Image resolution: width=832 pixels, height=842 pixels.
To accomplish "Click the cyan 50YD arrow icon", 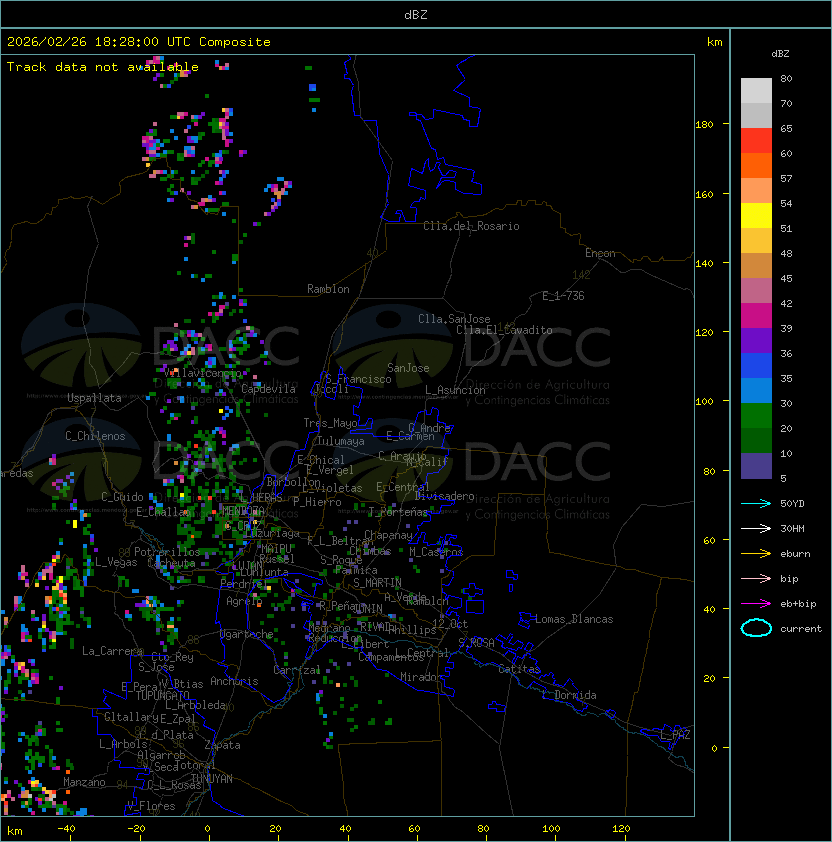I will tap(756, 503).
